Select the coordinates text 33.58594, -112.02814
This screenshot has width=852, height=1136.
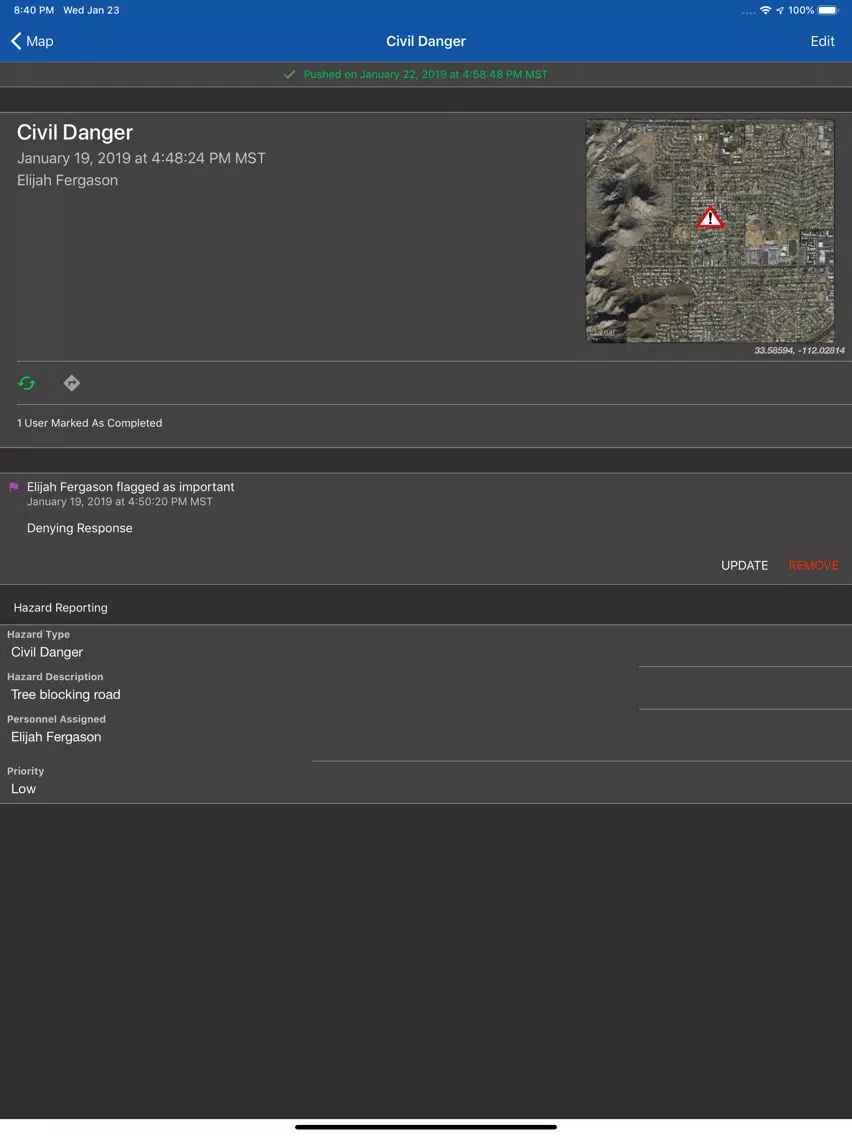(799, 351)
